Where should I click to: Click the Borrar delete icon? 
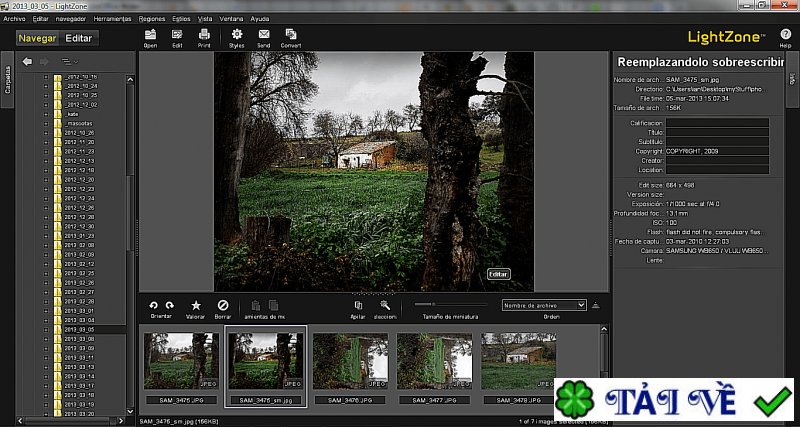(223, 305)
